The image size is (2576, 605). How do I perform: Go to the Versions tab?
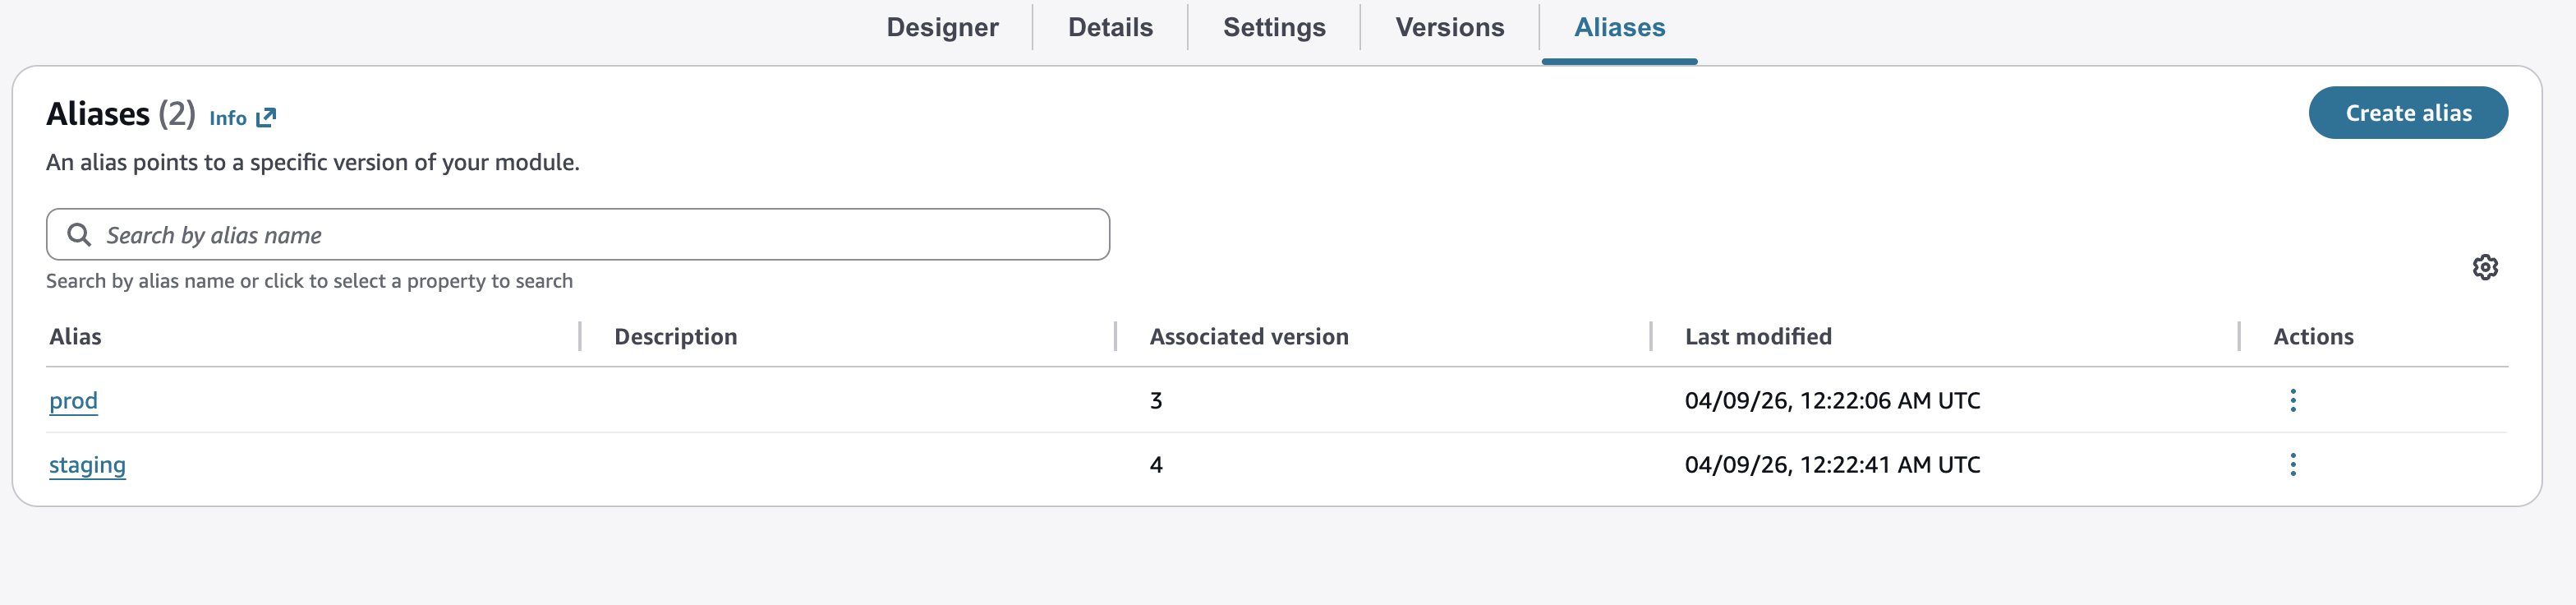pos(1449,27)
